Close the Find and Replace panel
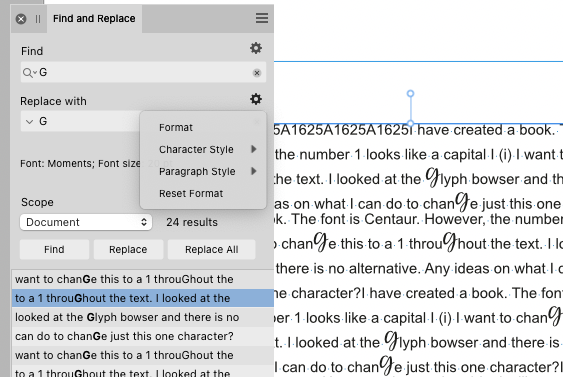Image resolution: width=563 pixels, height=377 pixels. tap(21, 19)
